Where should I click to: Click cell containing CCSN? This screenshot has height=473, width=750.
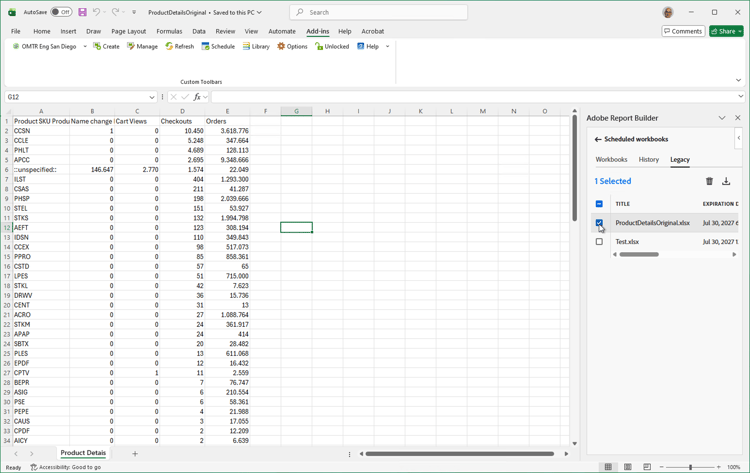[x=41, y=131]
